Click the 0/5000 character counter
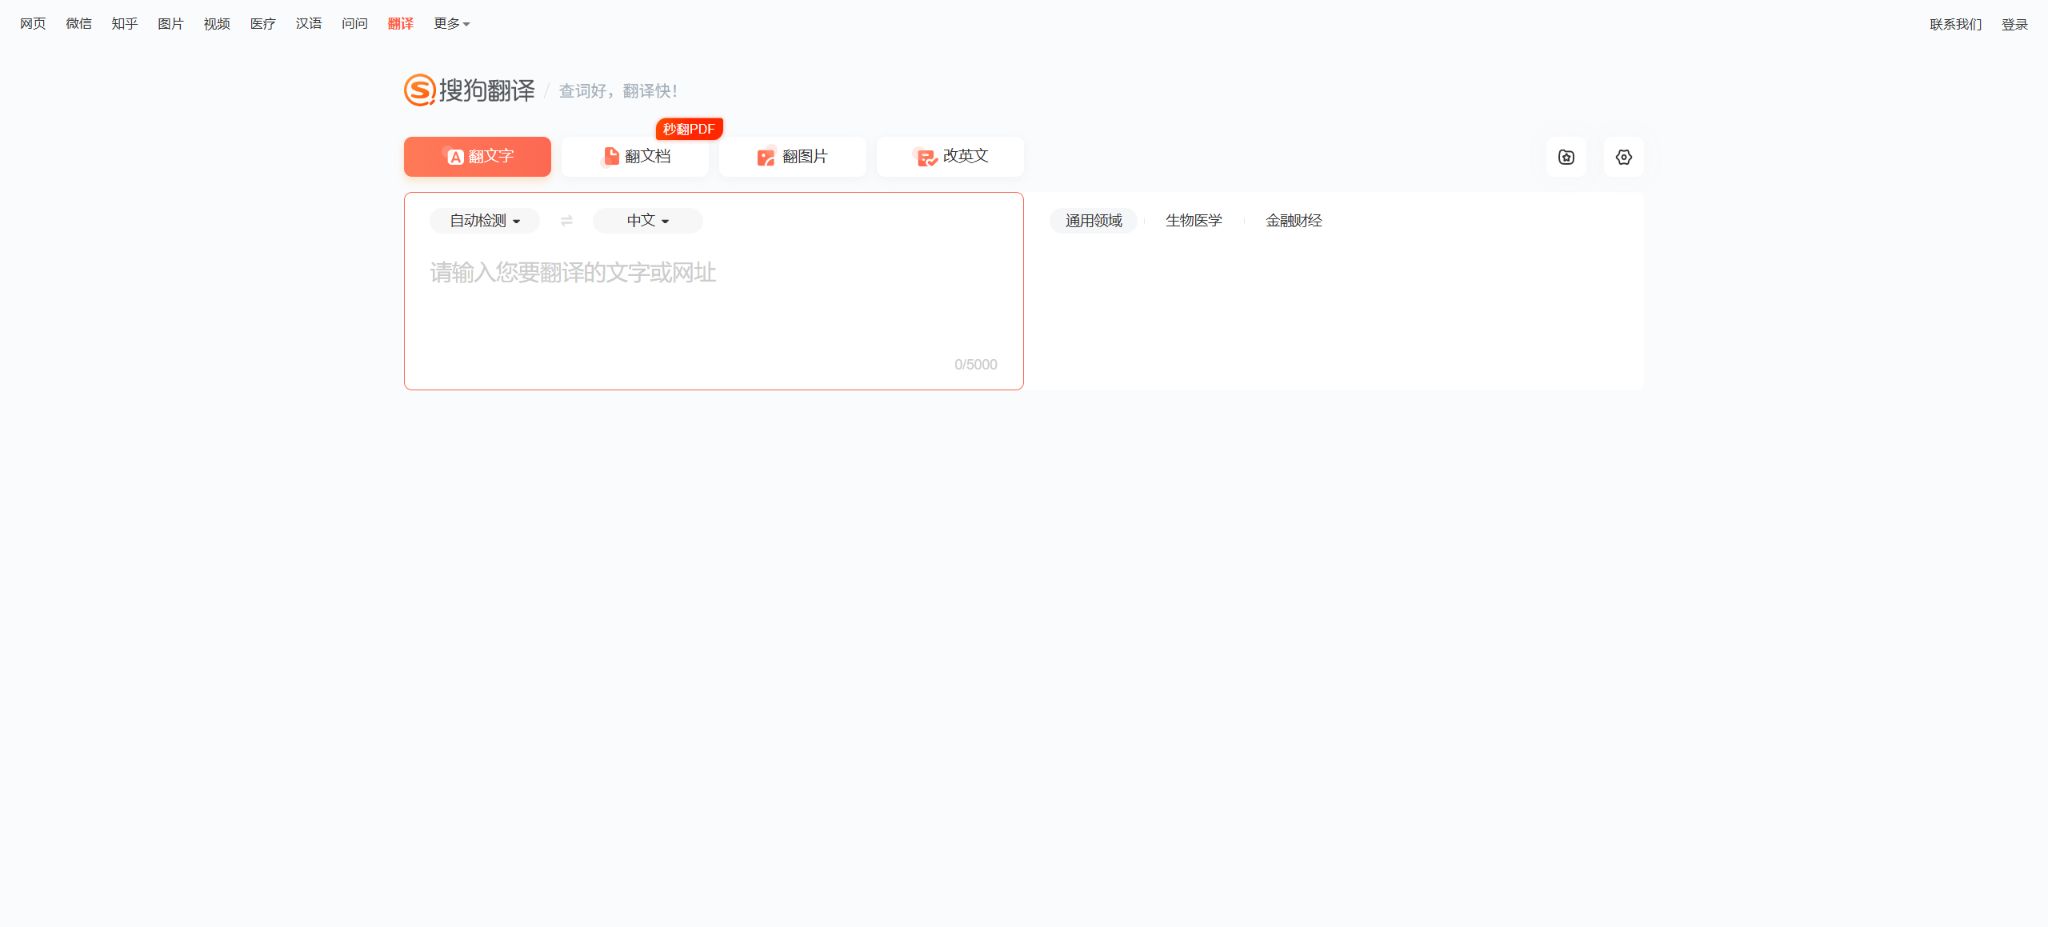 pos(976,365)
